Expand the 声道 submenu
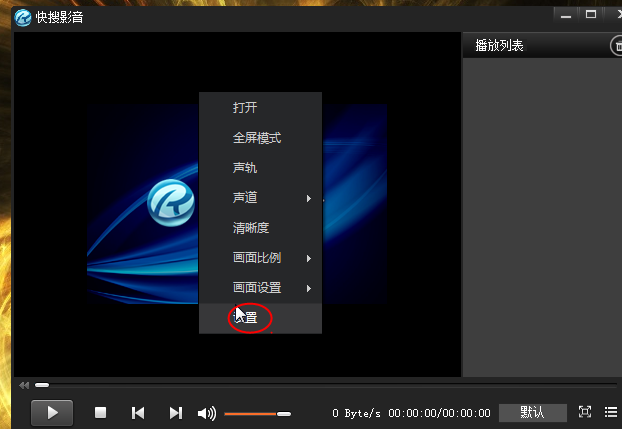The width and height of the screenshot is (622, 429). click(x=260, y=198)
